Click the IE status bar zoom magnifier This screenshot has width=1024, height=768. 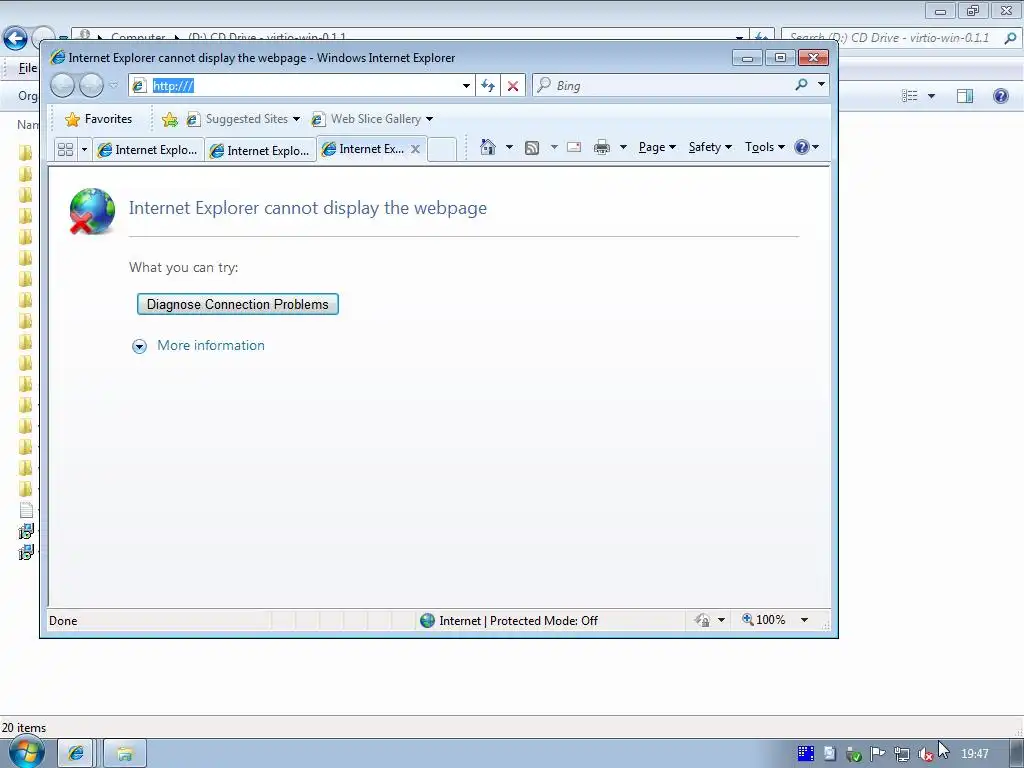coord(748,619)
